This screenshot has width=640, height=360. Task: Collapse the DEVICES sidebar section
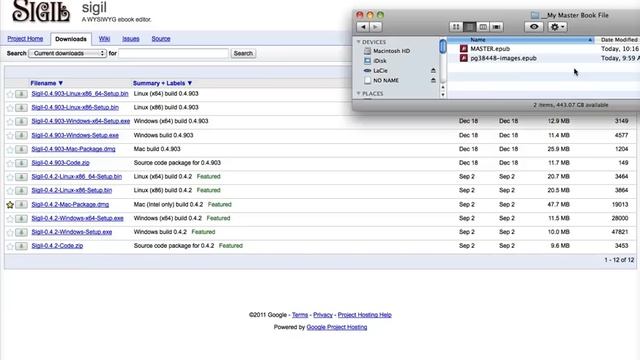coord(359,42)
